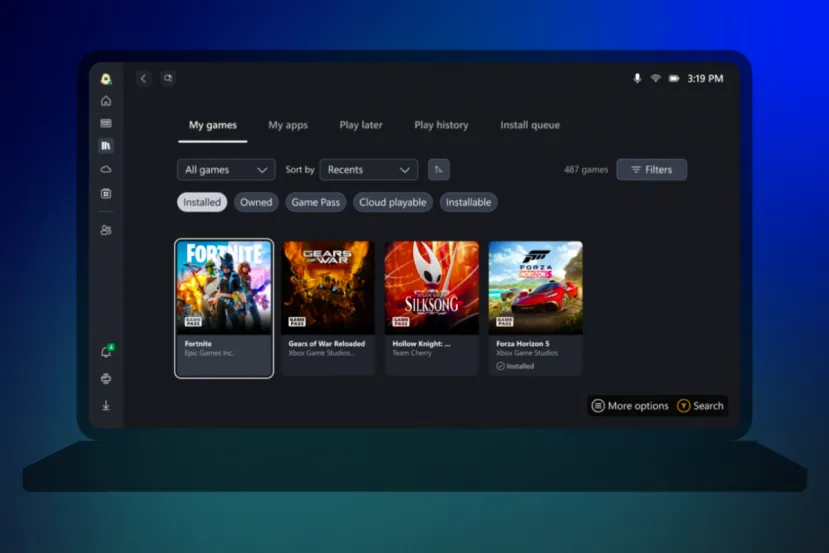Viewport: 829px width, 553px height.
Task: Click the battery status icon
Action: tap(674, 78)
